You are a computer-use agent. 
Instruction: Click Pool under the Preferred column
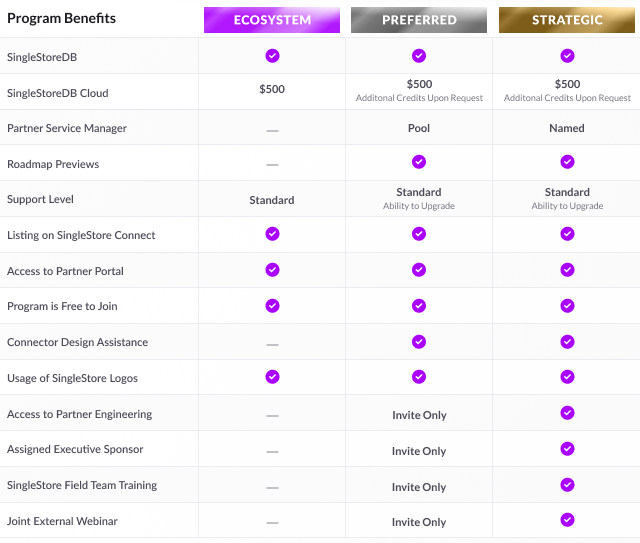[419, 128]
